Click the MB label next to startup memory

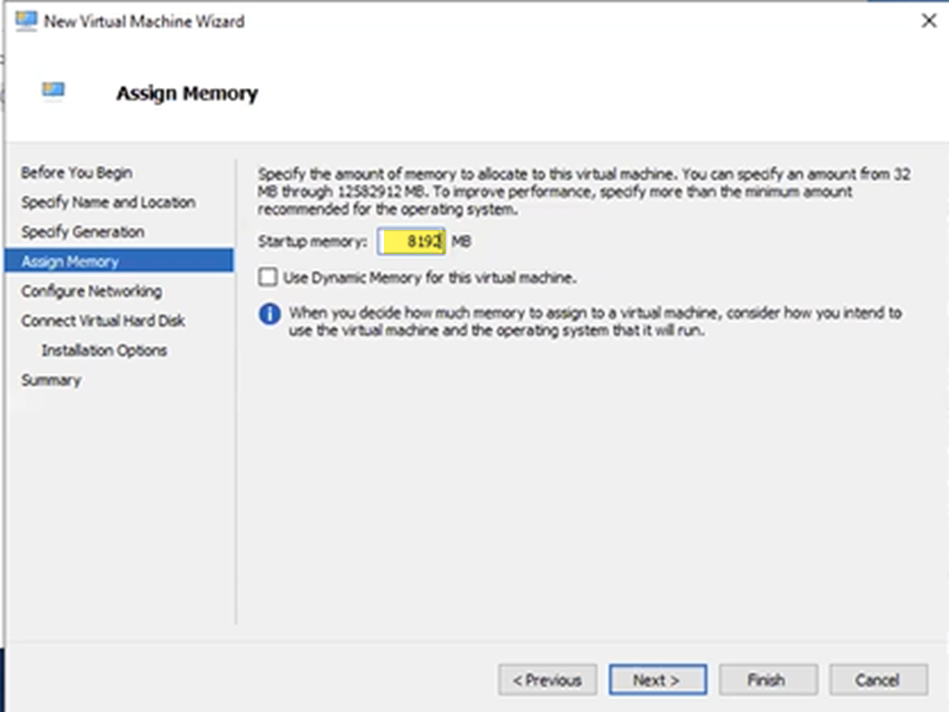point(461,240)
